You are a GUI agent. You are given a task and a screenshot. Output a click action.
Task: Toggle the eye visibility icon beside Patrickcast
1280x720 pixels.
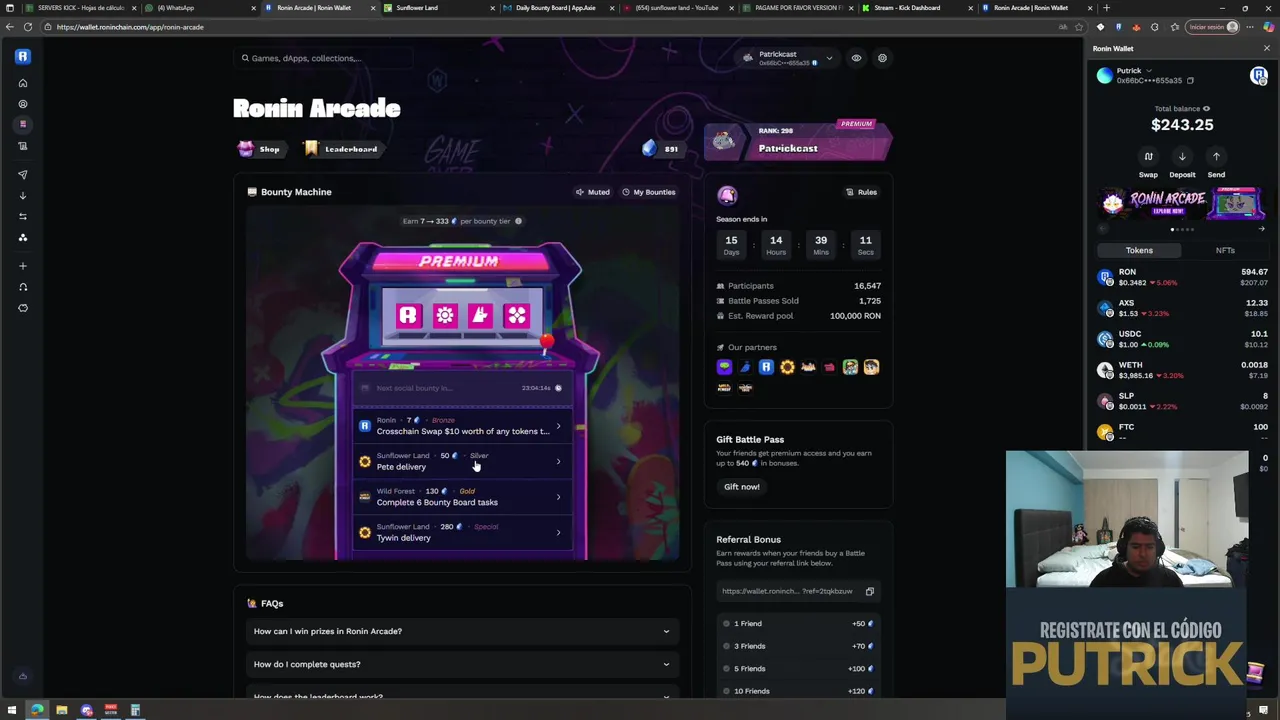pyautogui.click(x=856, y=58)
